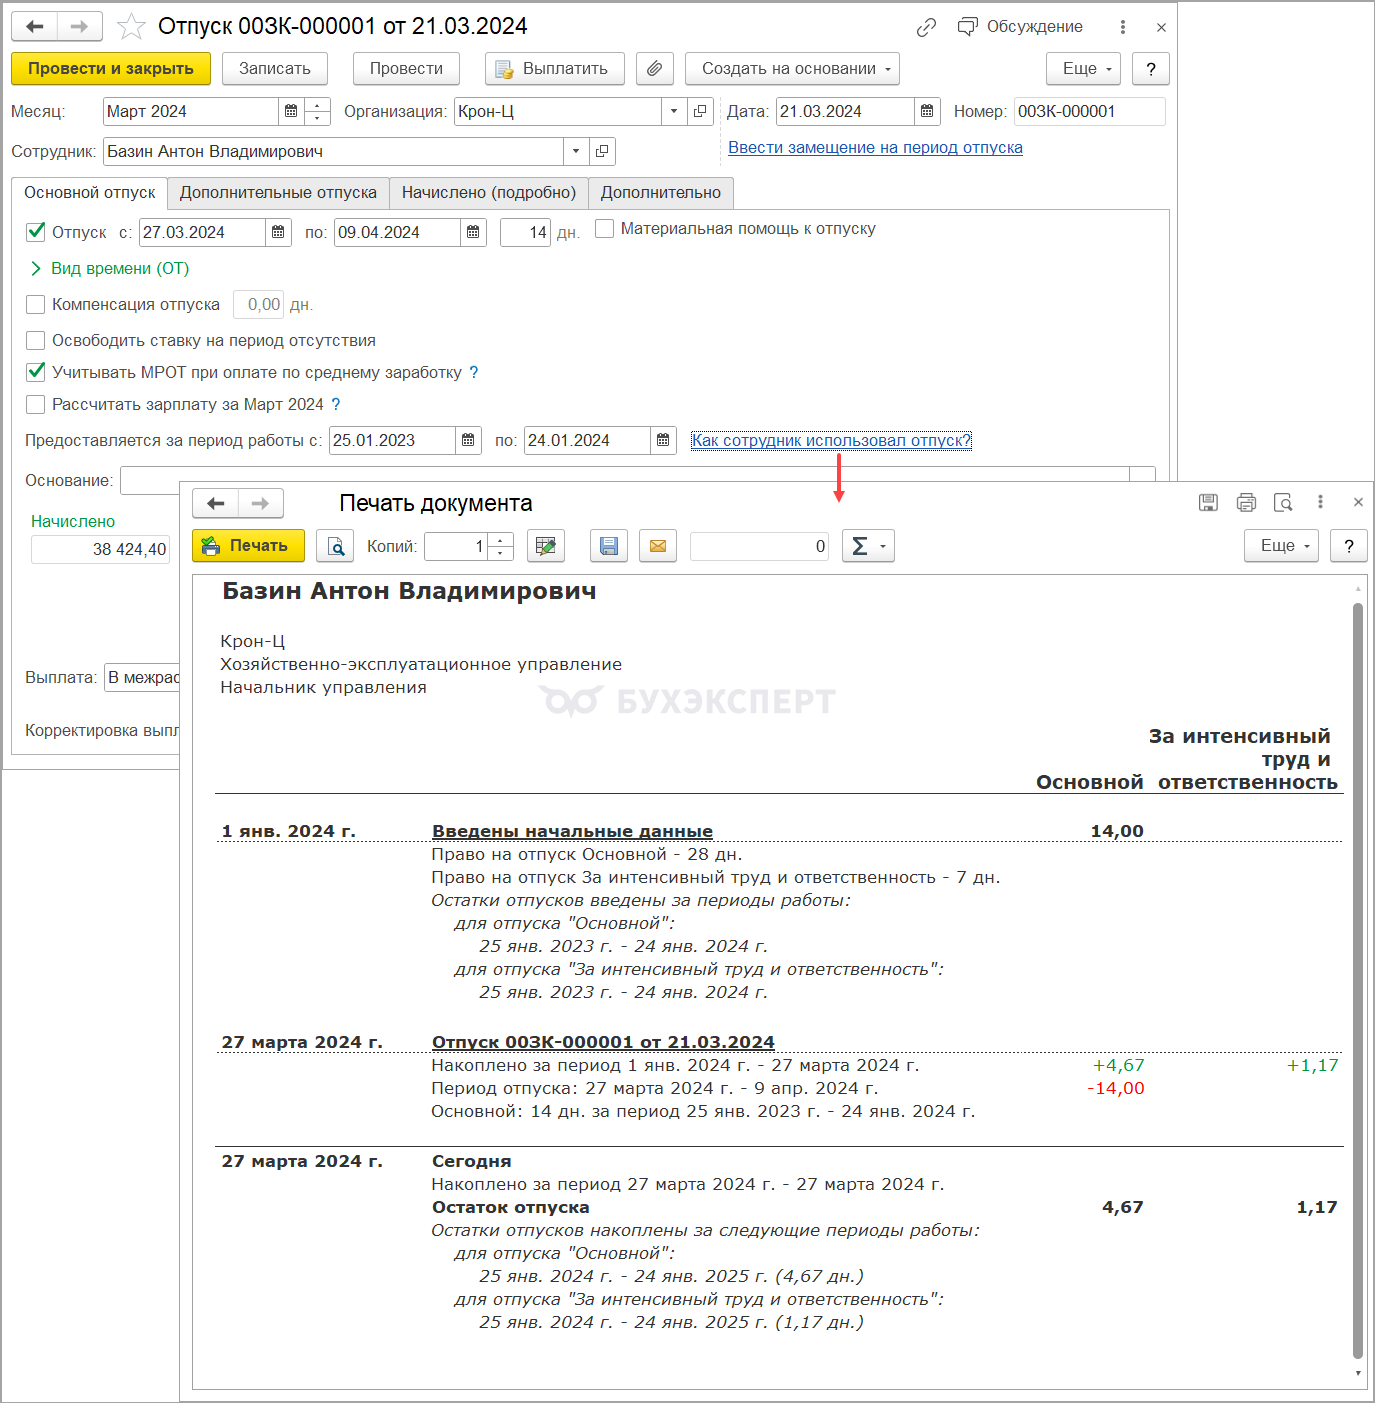
Task: Toggle editing mode of the printed form
Action: (x=546, y=546)
